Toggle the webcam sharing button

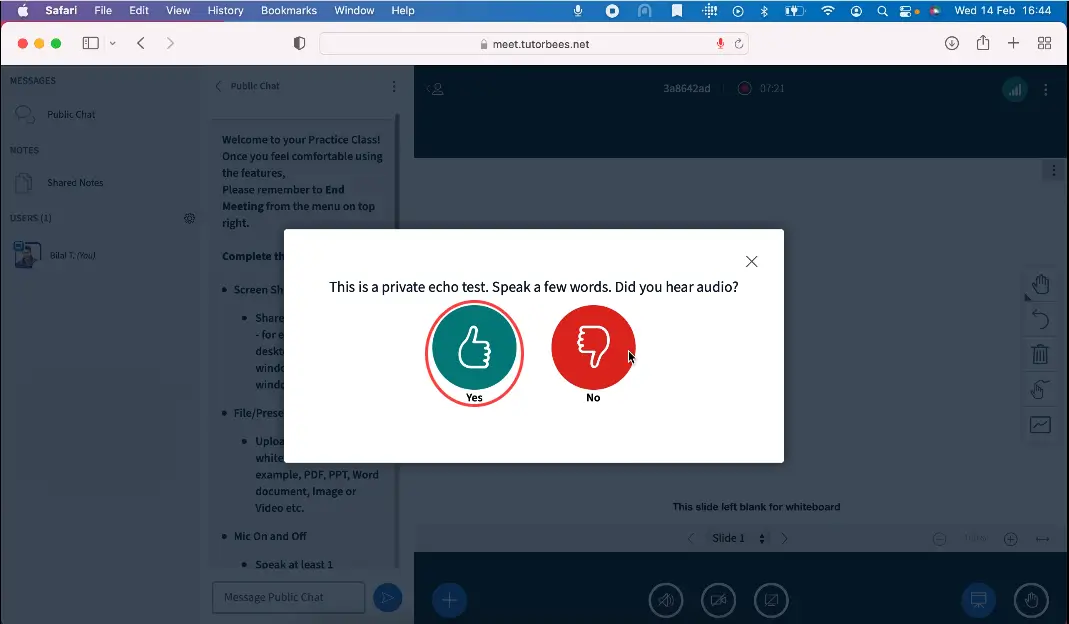(x=719, y=600)
